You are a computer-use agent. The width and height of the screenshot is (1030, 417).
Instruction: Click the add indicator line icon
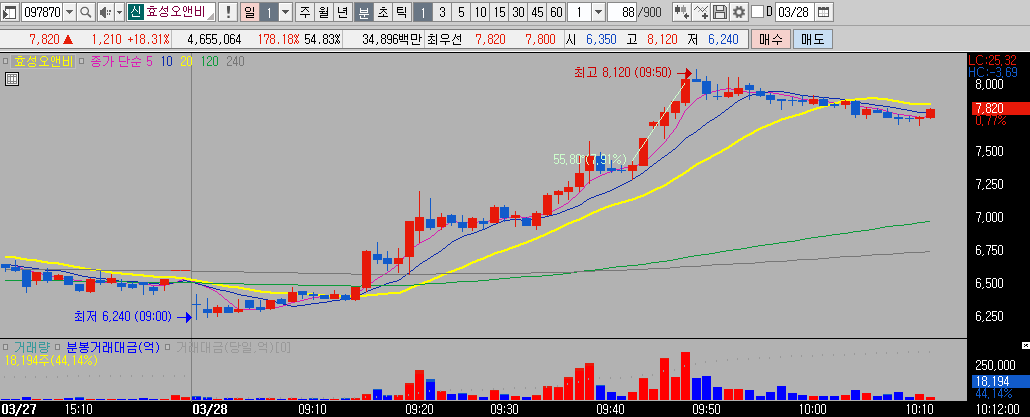tap(702, 12)
